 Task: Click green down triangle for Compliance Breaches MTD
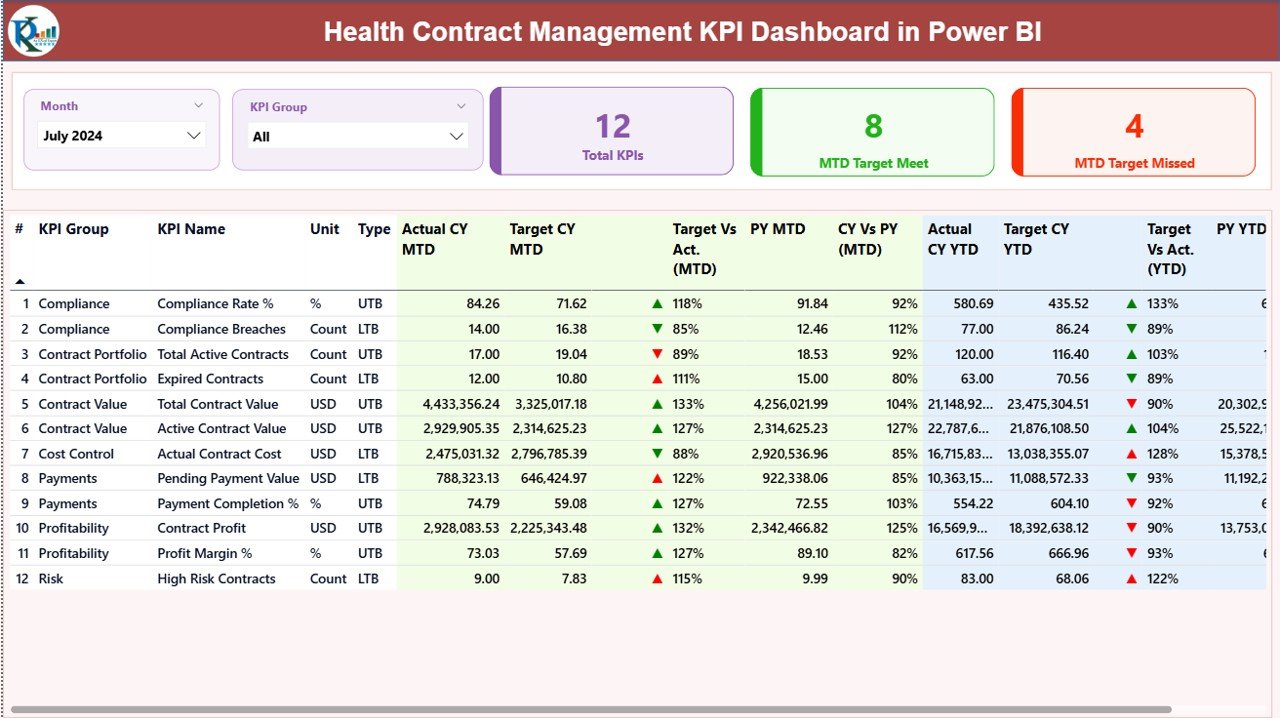coord(658,328)
